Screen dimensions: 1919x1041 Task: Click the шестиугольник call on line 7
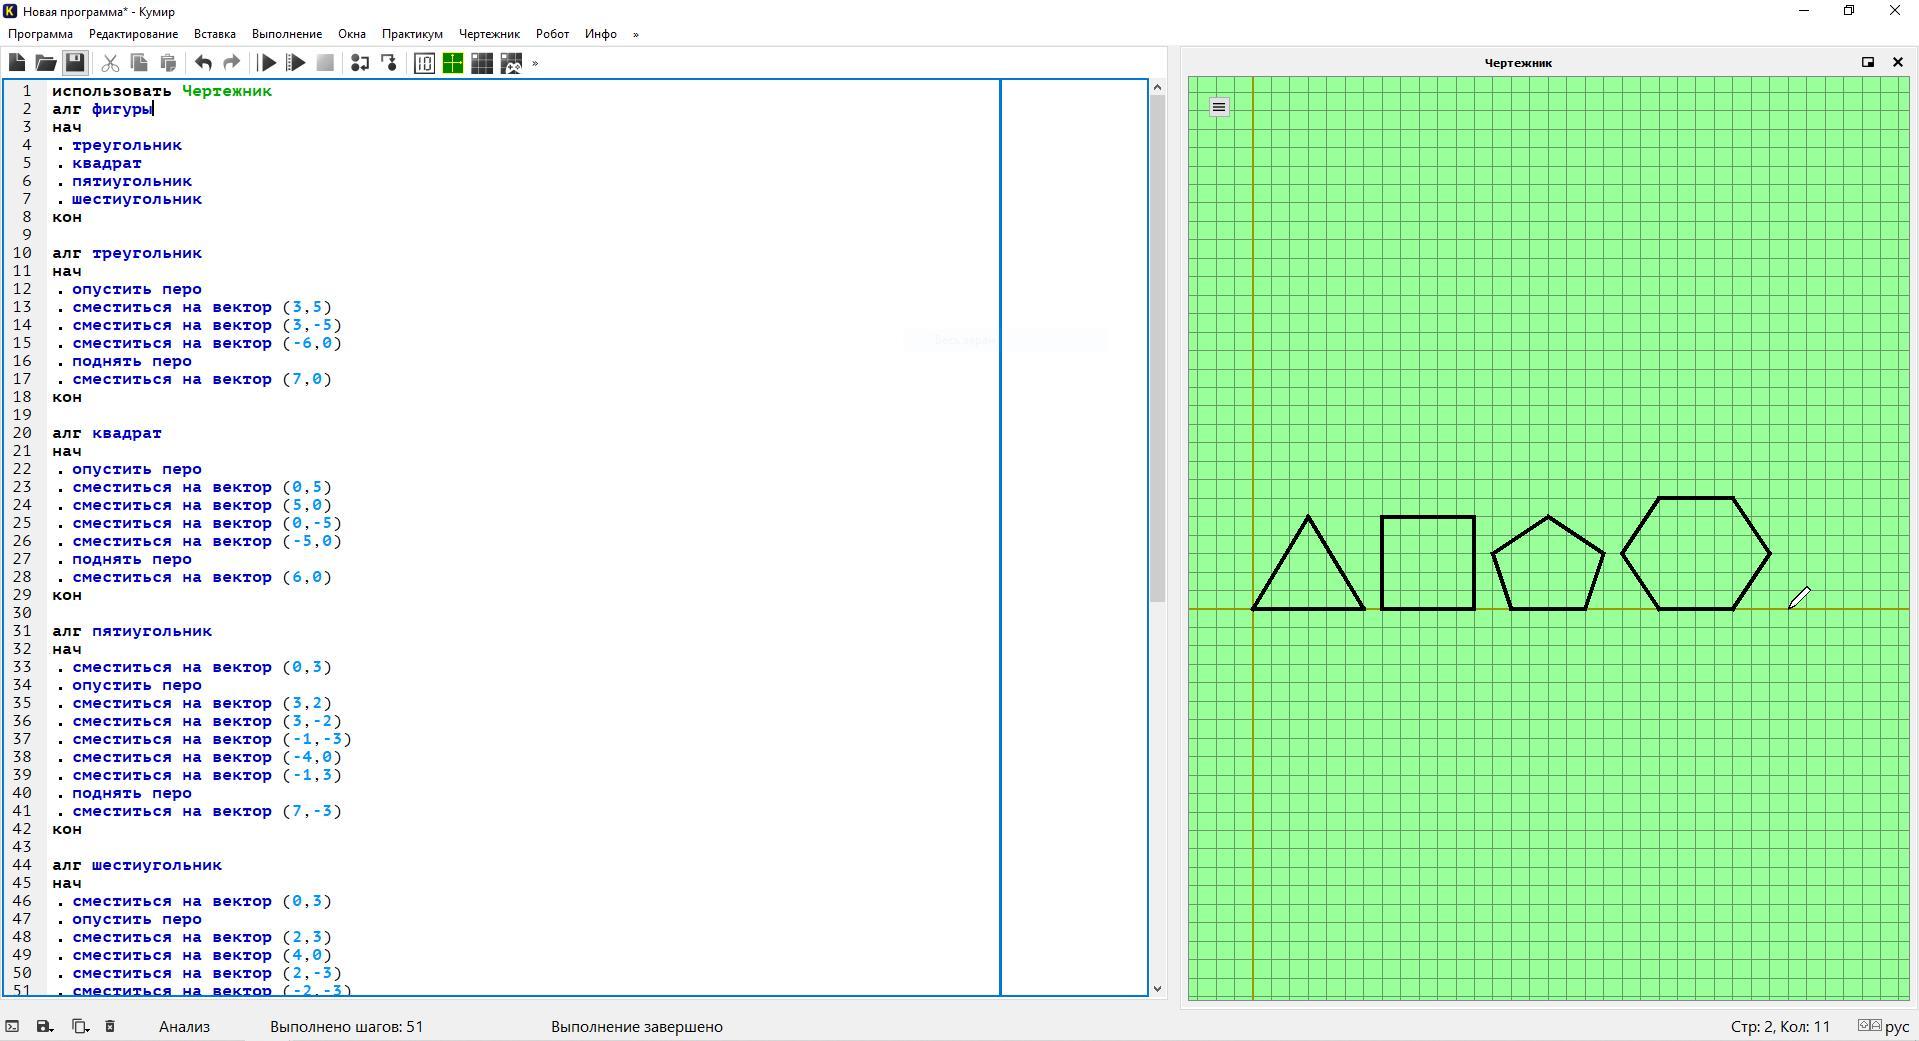click(137, 199)
